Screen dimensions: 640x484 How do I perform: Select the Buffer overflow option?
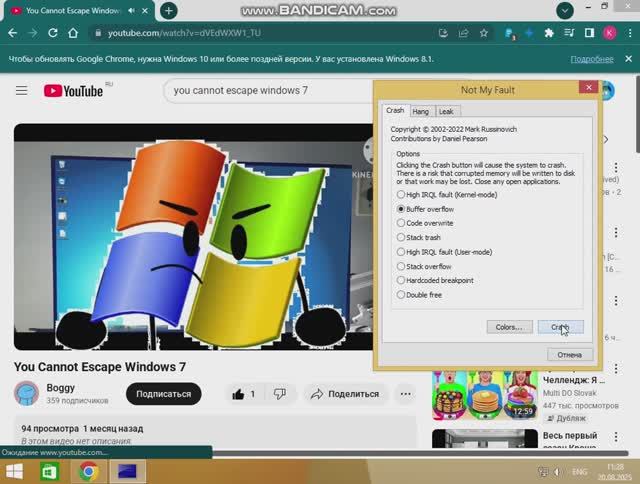point(425,209)
